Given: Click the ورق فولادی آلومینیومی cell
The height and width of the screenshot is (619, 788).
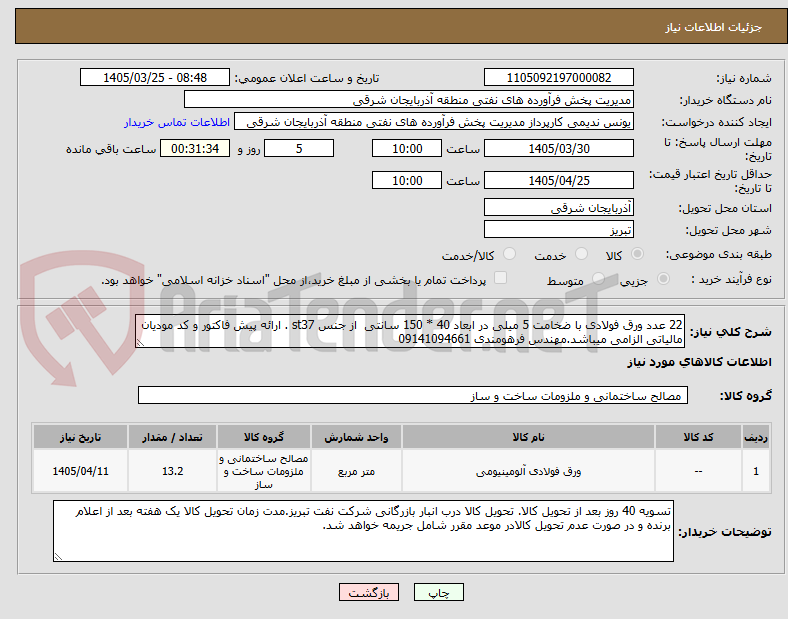Looking at the screenshot, I should (x=528, y=471).
